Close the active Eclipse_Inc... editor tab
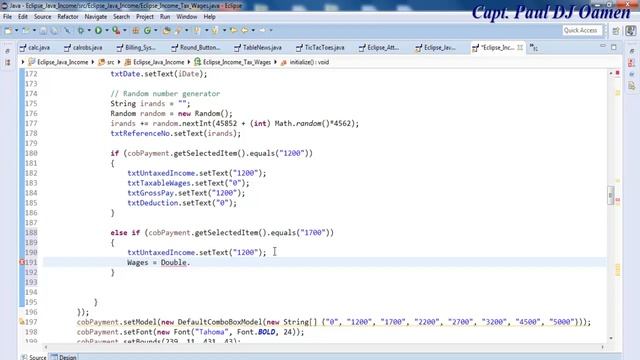The image size is (640, 360). pos(520,48)
